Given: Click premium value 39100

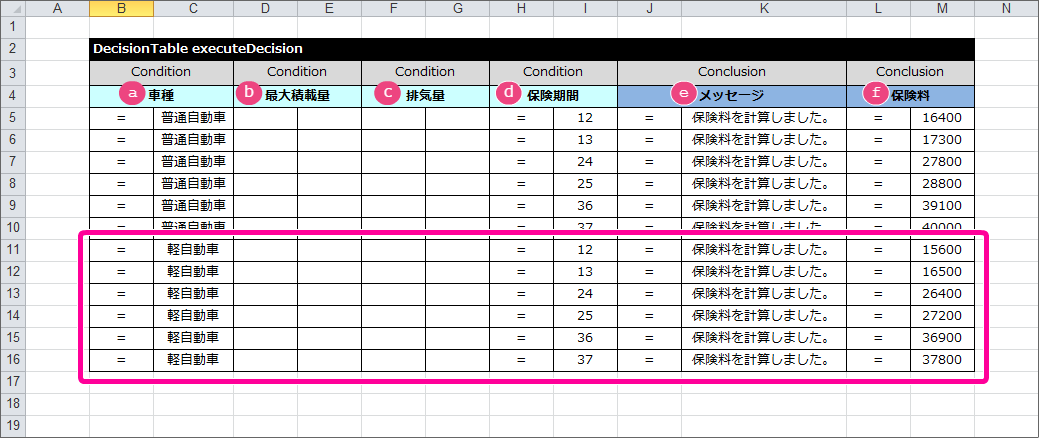Looking at the screenshot, I should pos(942,205).
